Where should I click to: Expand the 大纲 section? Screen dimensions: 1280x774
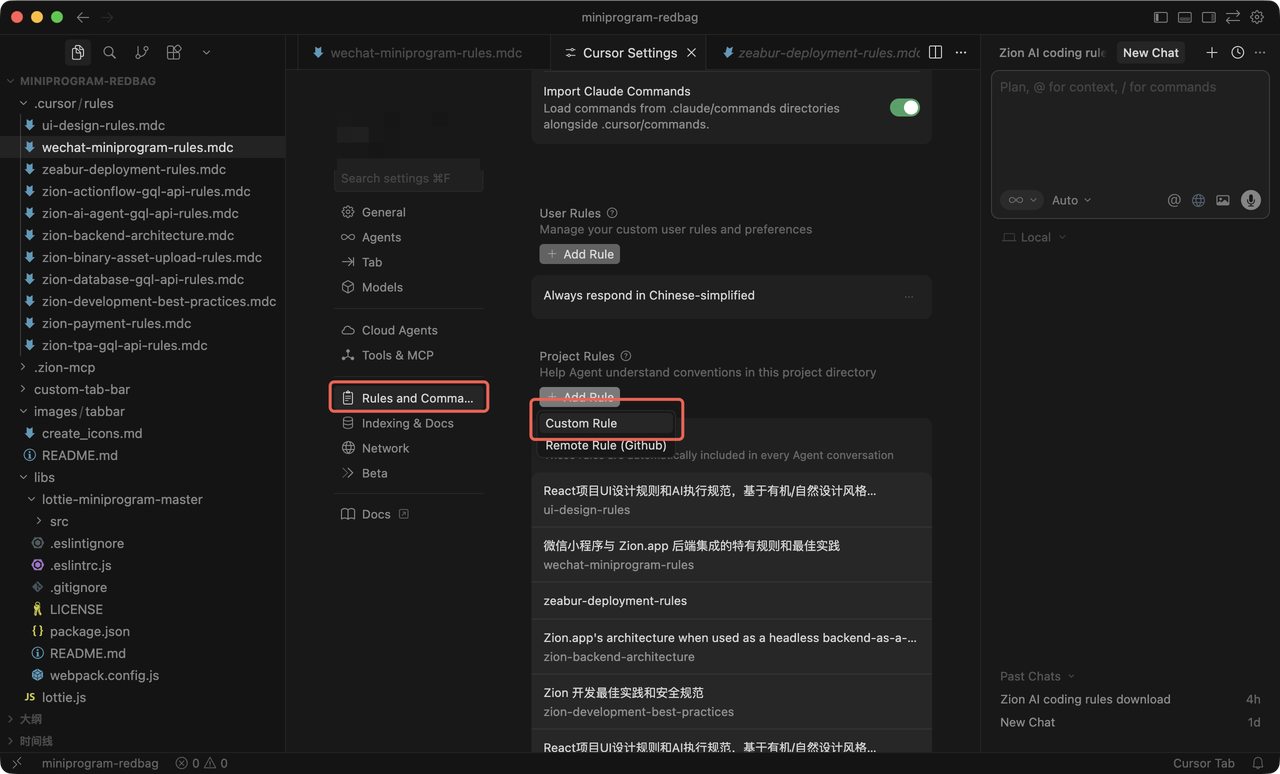[x=31, y=719]
